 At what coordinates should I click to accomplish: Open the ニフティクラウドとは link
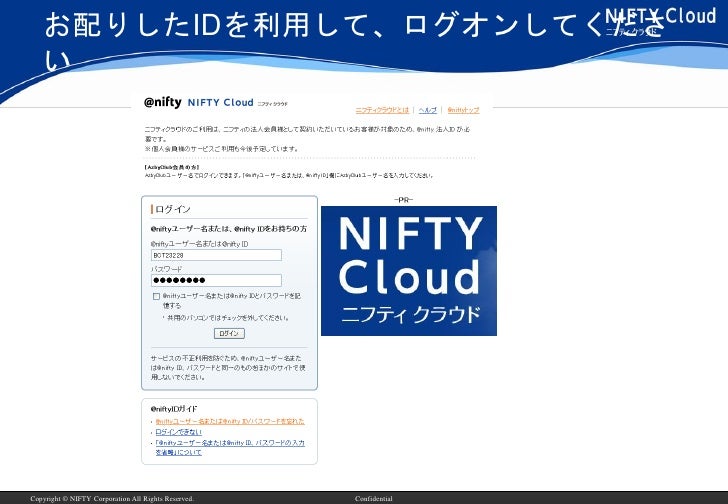click(382, 110)
